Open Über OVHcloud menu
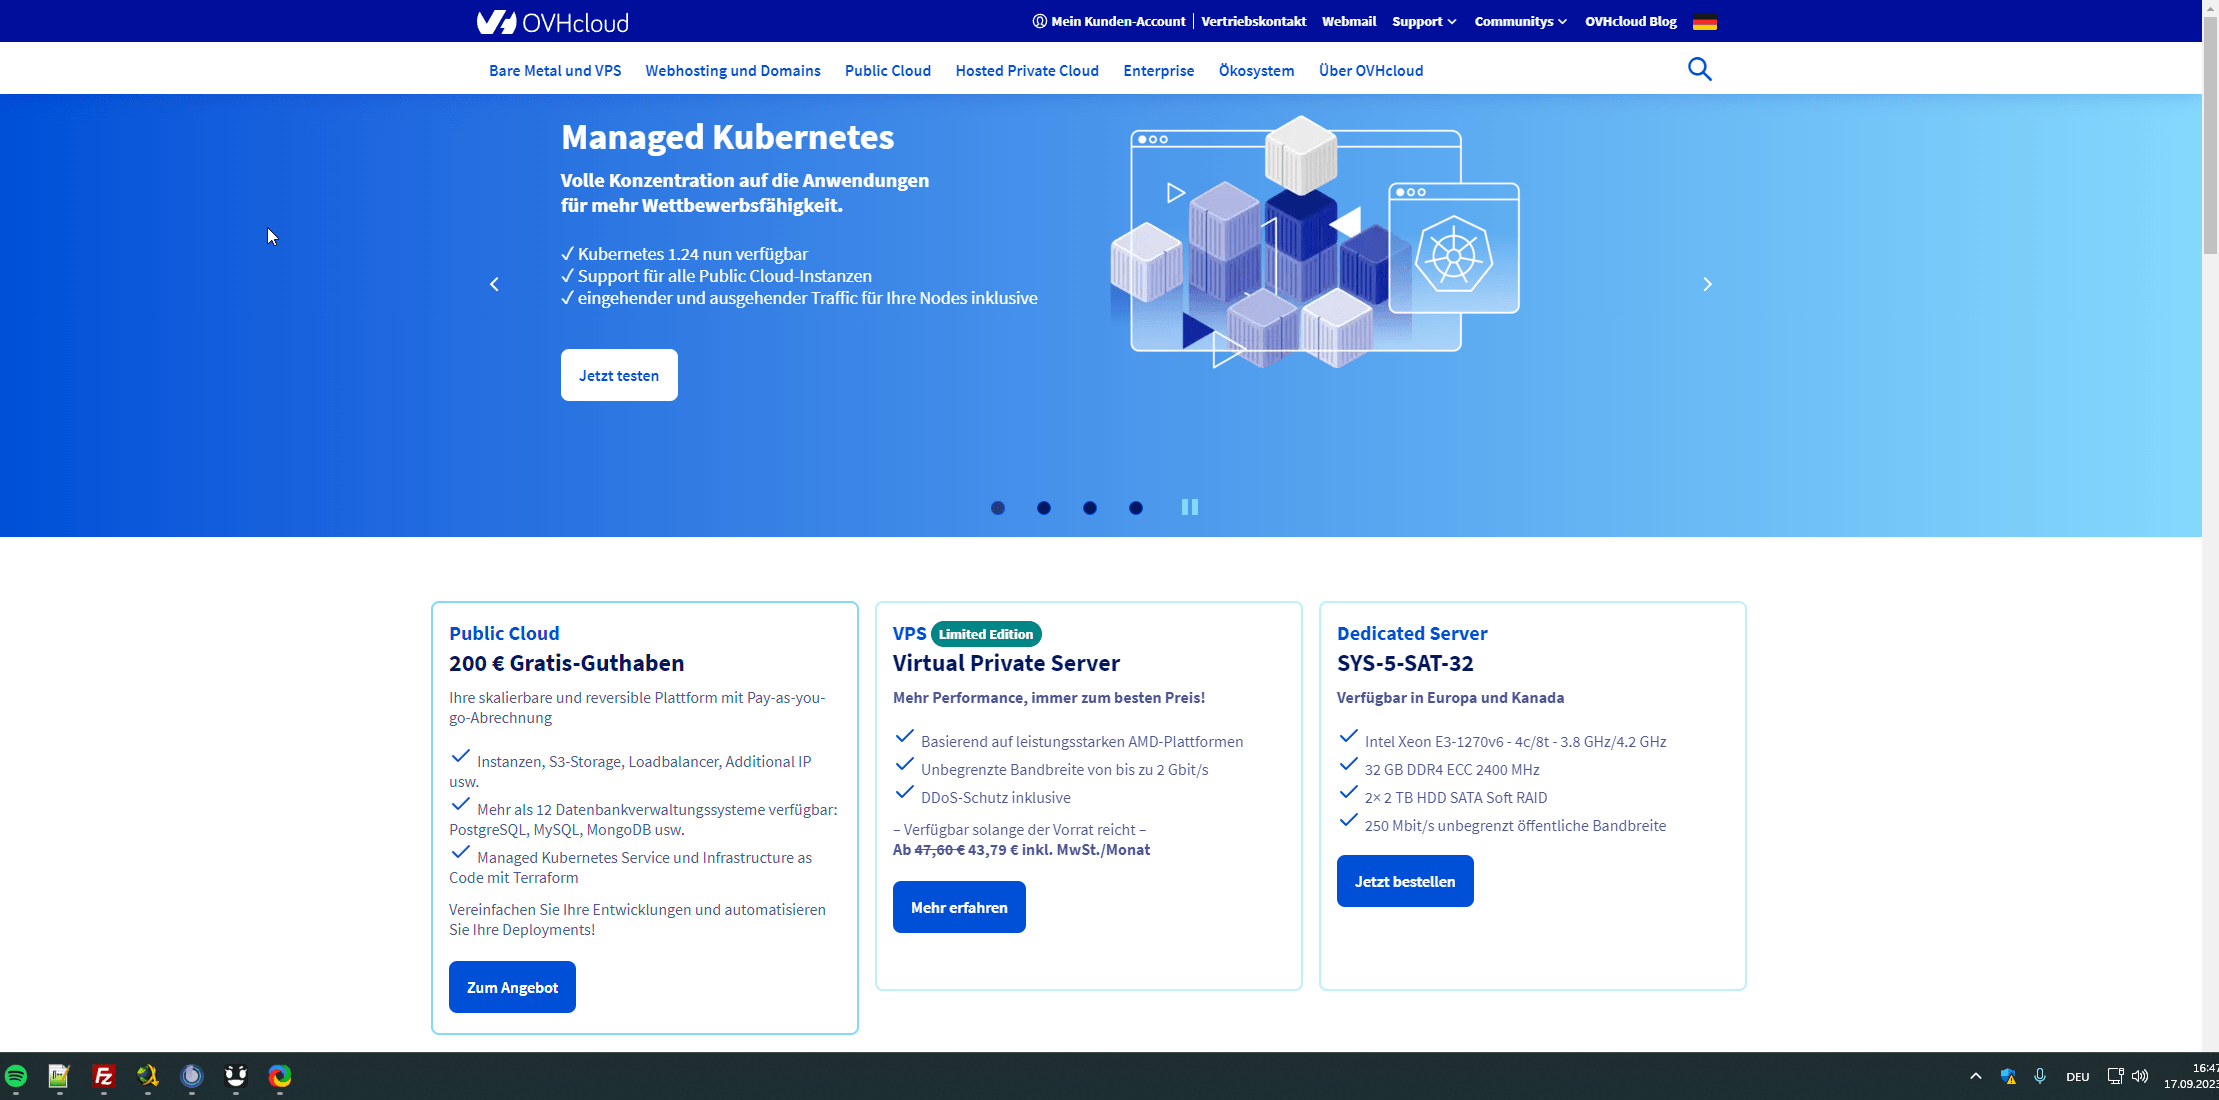The image size is (2219, 1100). (1371, 70)
